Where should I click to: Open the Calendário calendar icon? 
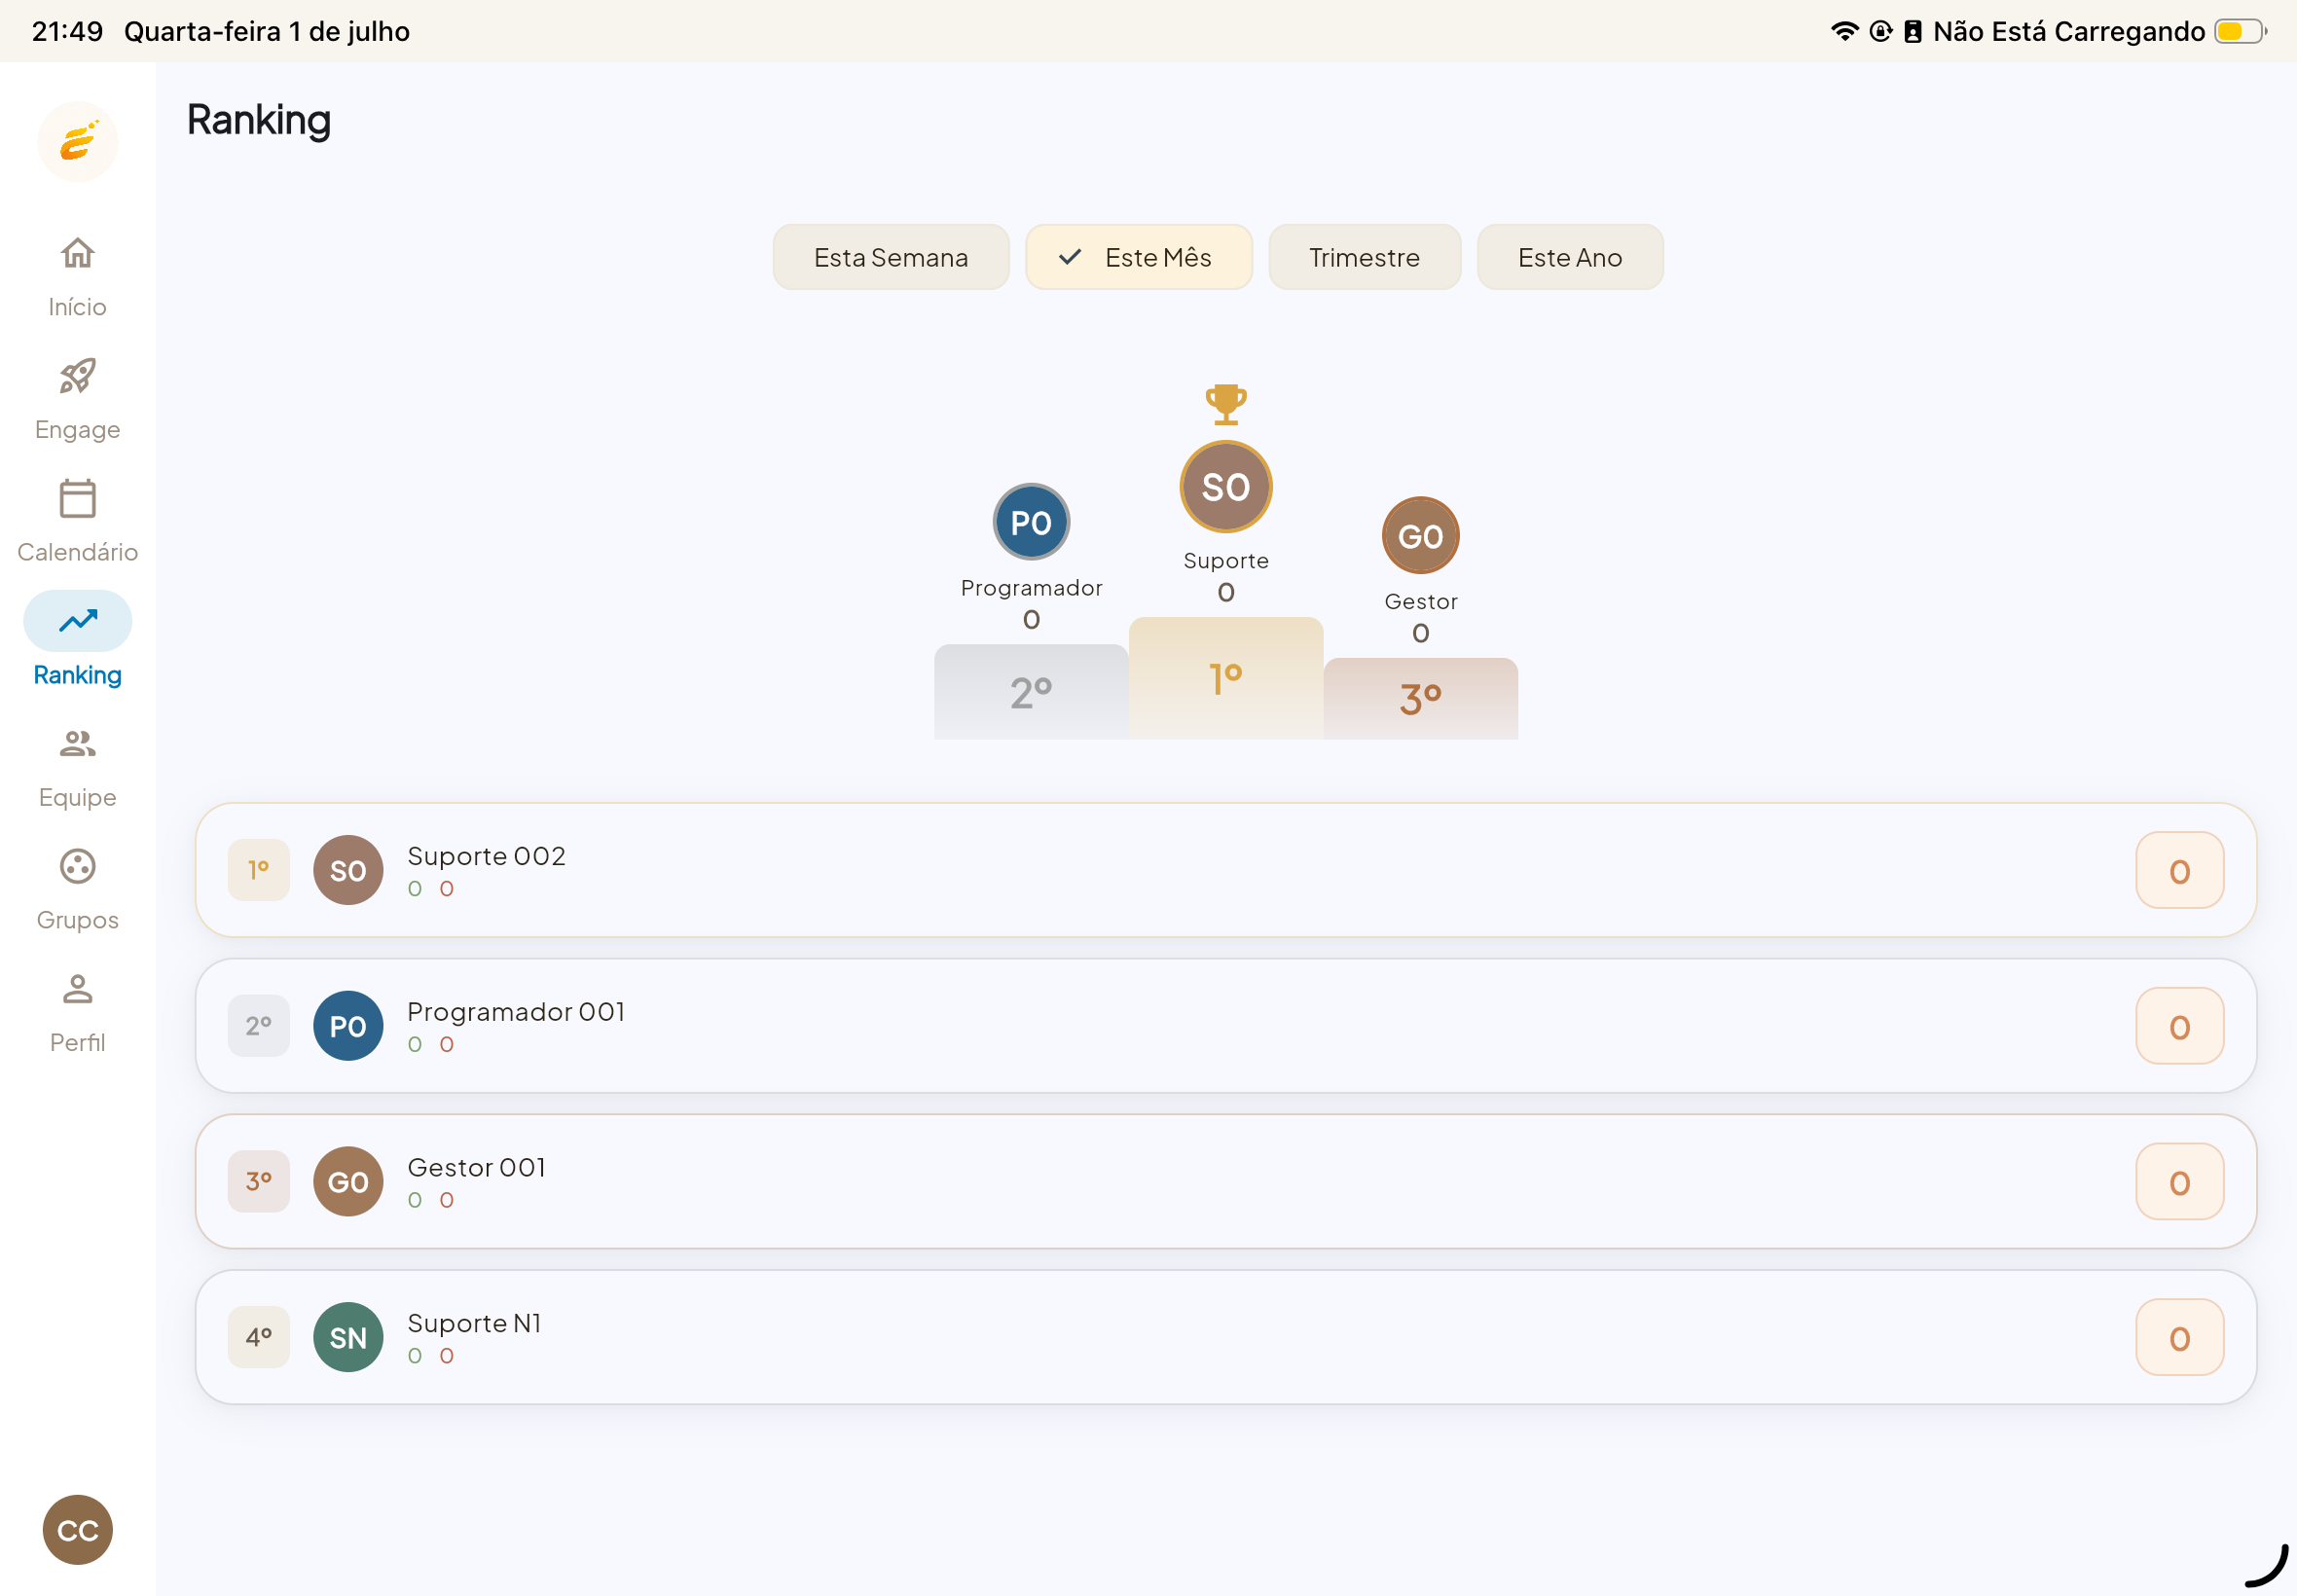click(77, 498)
